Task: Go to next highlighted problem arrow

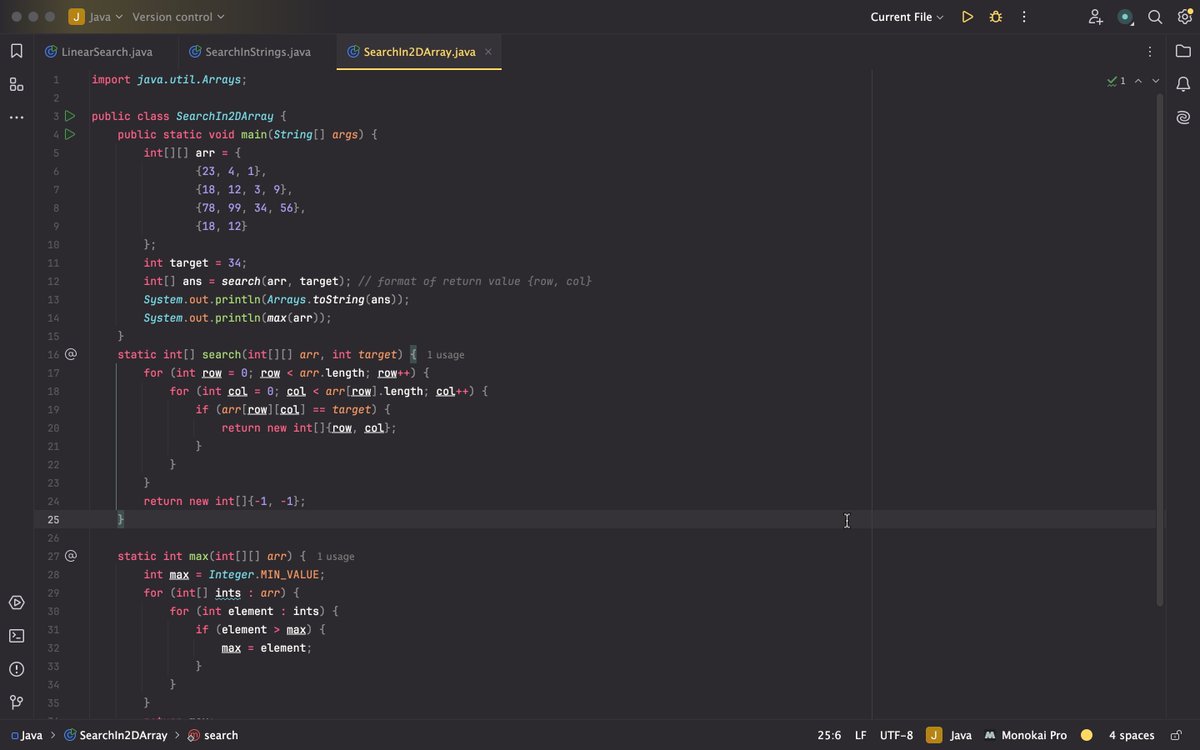Action: pyautogui.click(x=1156, y=81)
